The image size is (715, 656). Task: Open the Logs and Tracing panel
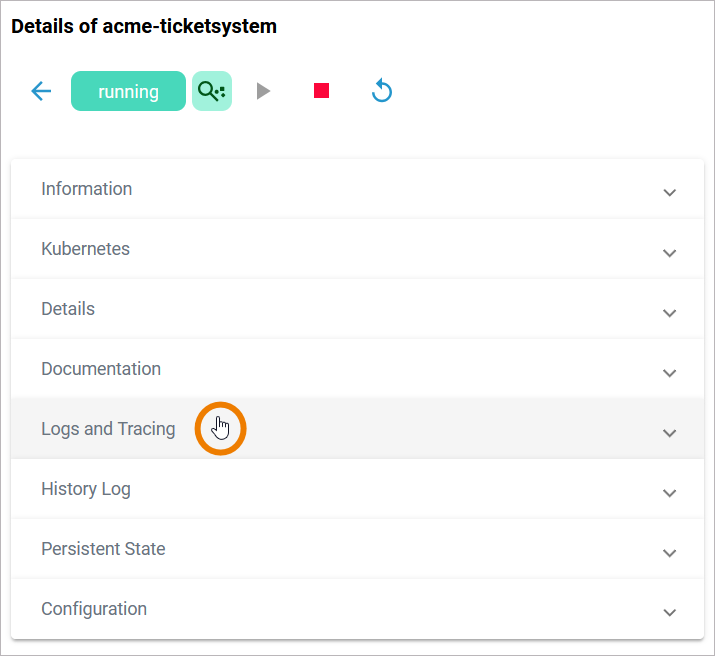108,429
